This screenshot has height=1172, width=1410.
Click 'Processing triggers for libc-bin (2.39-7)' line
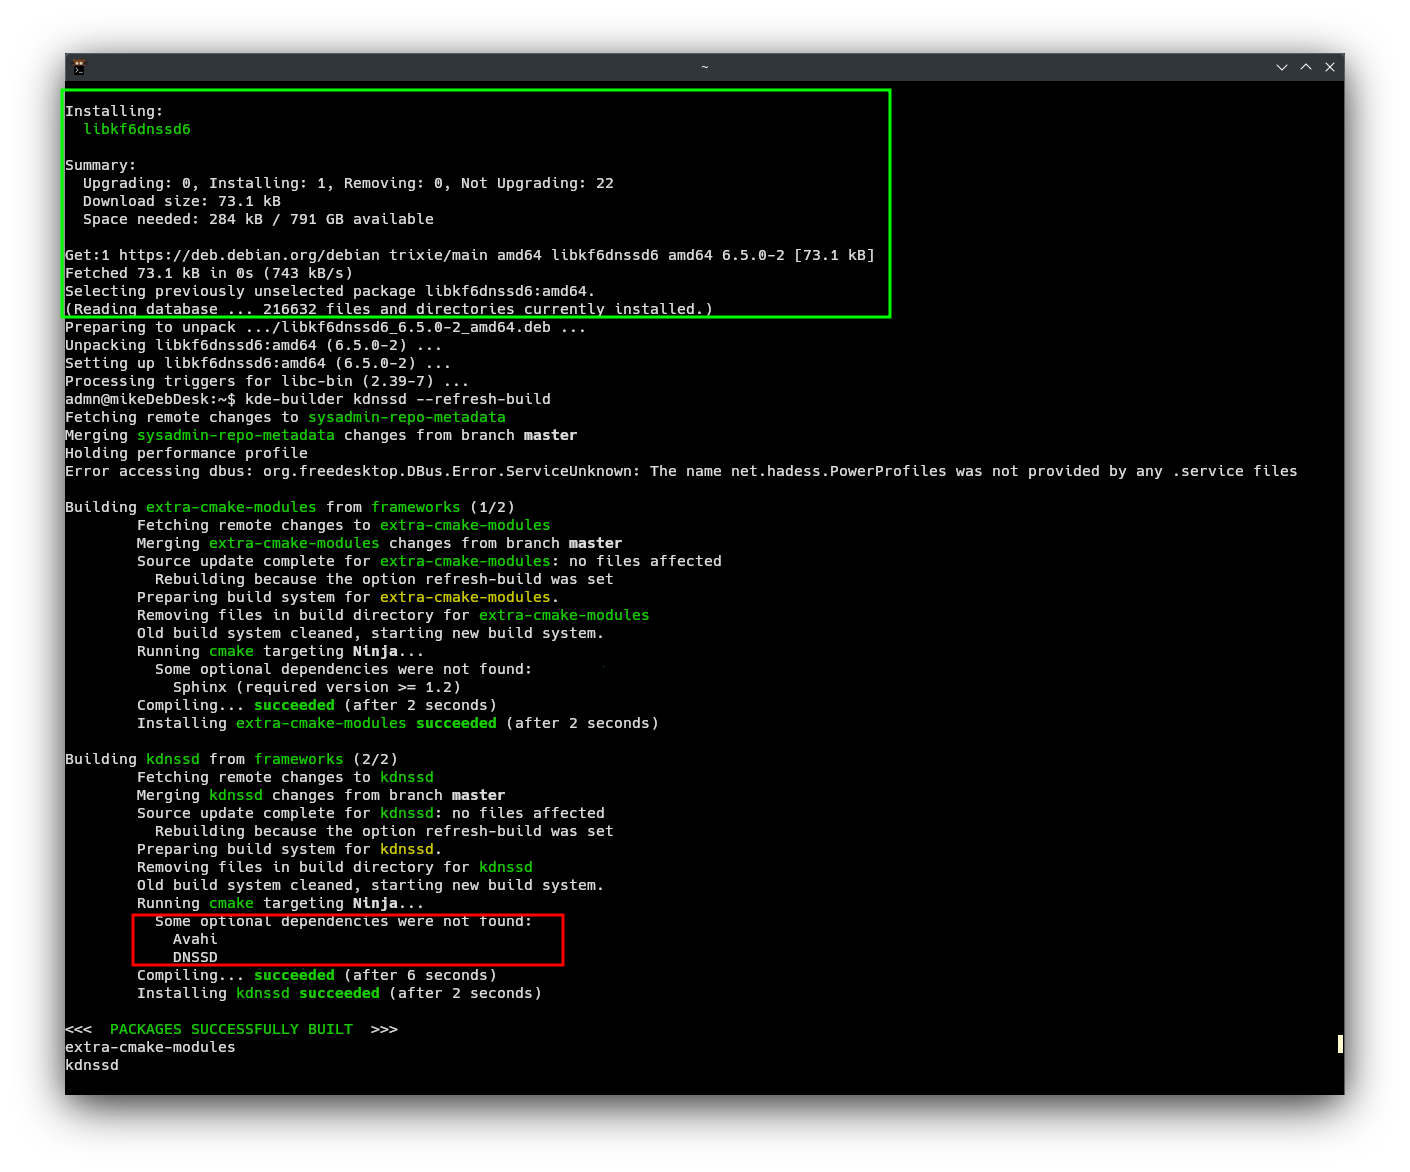click(x=267, y=381)
